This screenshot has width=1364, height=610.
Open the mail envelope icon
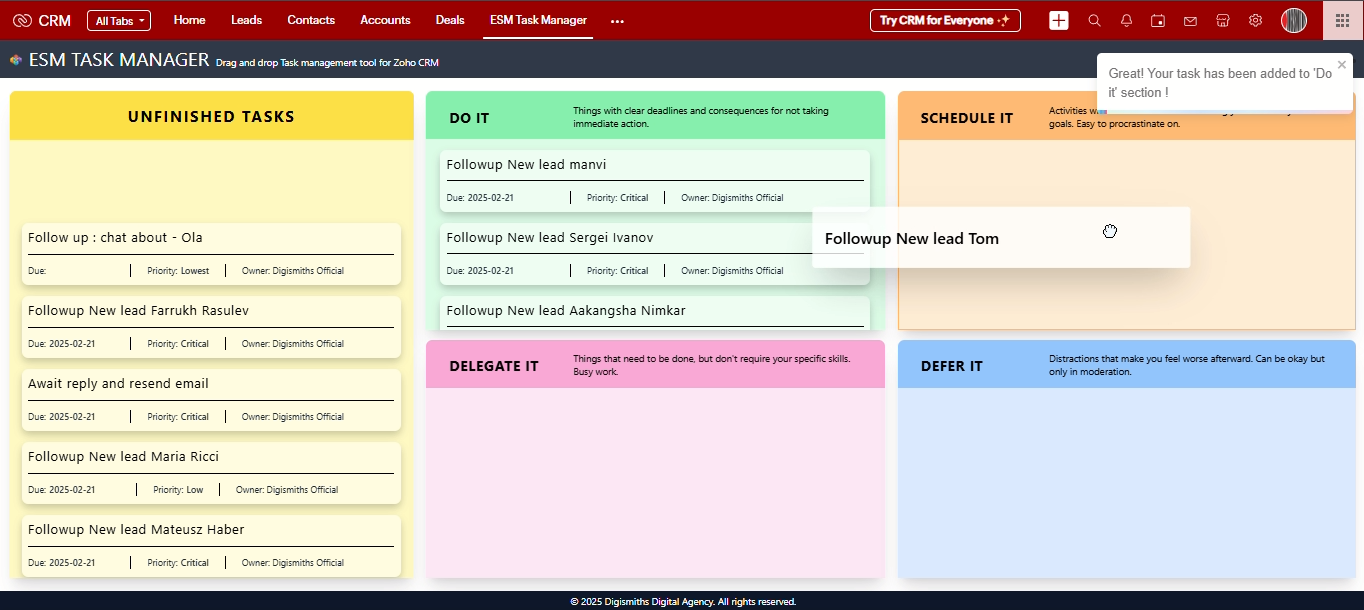point(1190,20)
